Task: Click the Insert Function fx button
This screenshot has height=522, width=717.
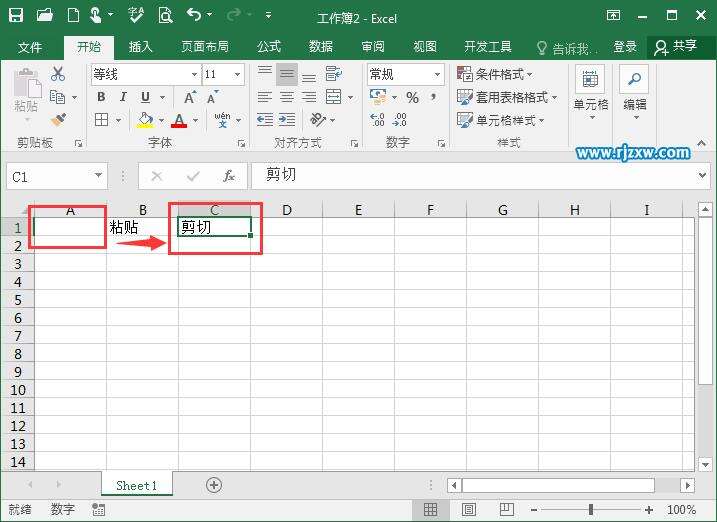Action: (229, 176)
